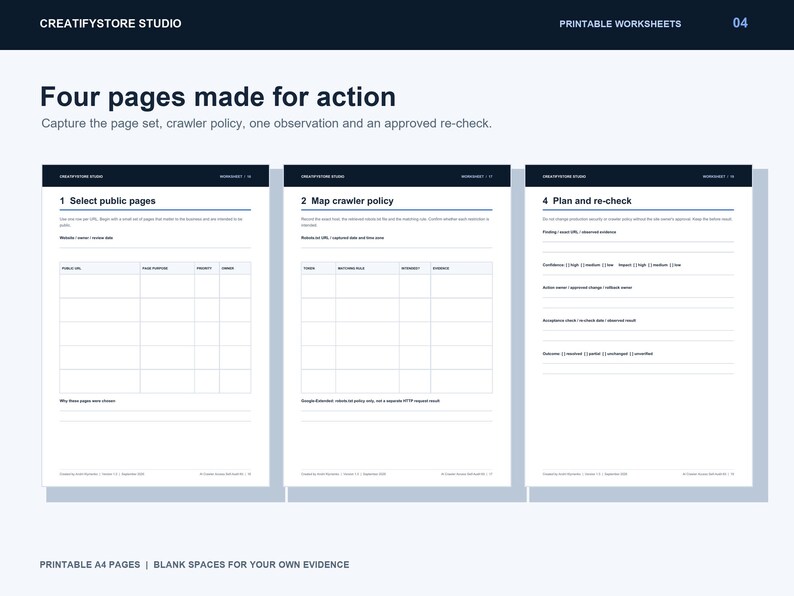The height and width of the screenshot is (596, 794).
Task: Click the 'PRINTABLE A4 PAGES' footer text
Action: click(90, 565)
